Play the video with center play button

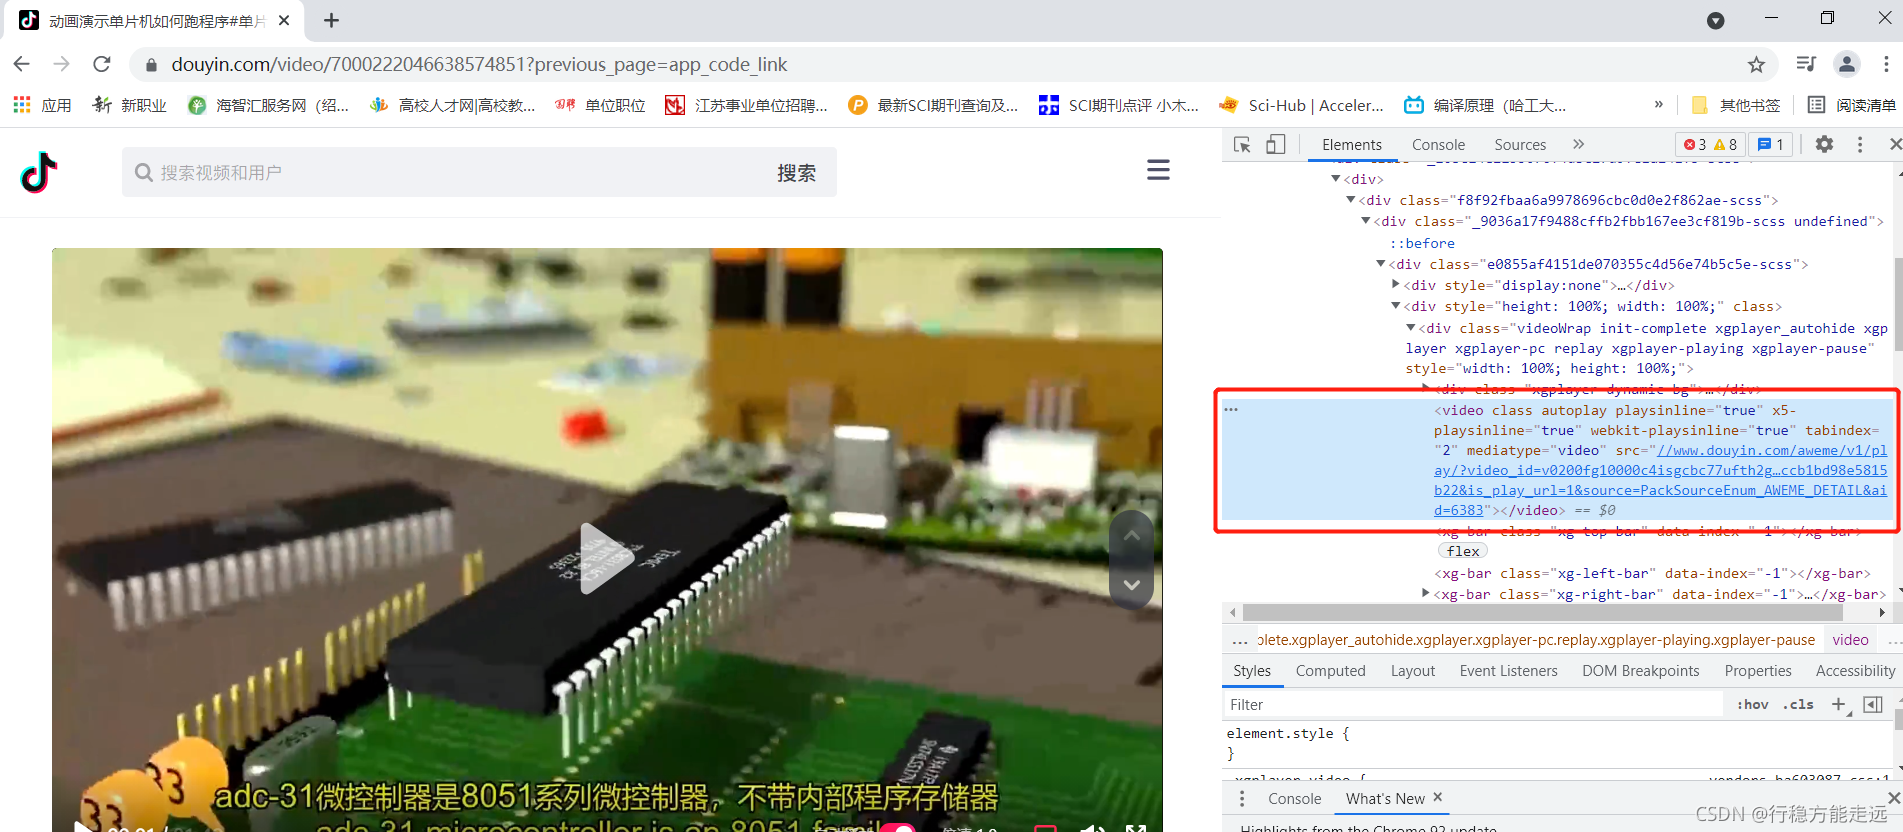point(607,558)
